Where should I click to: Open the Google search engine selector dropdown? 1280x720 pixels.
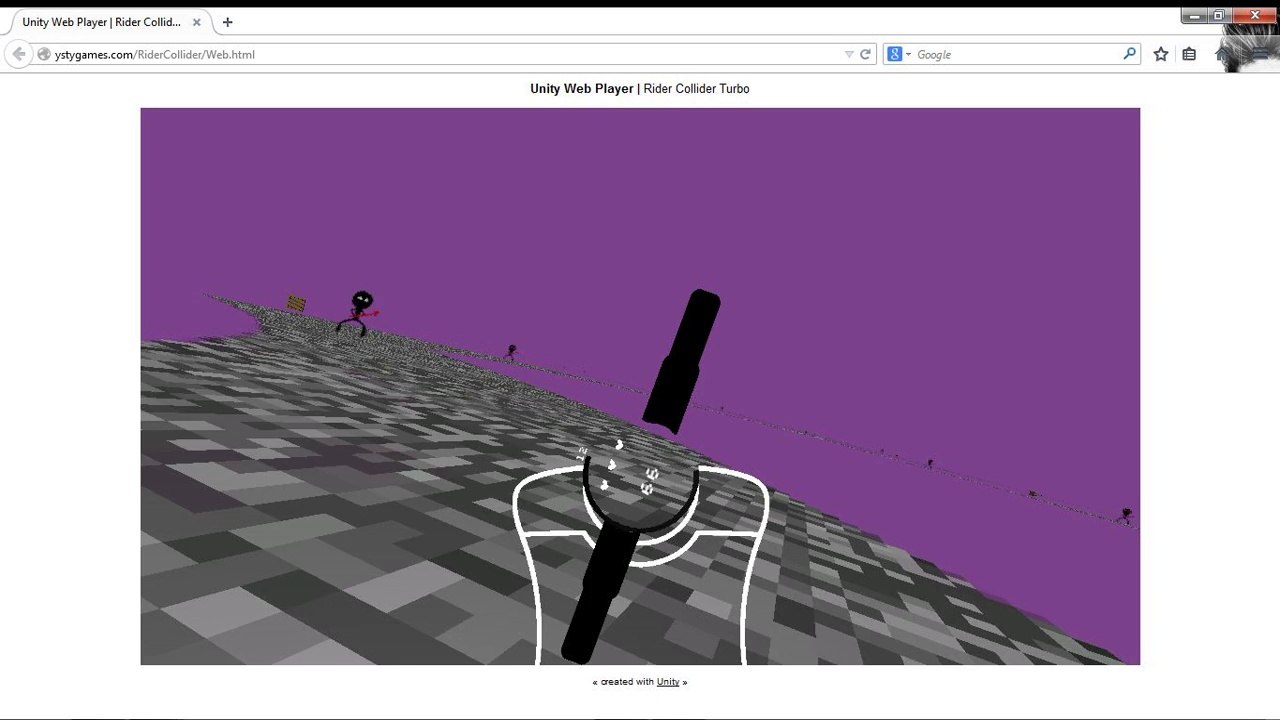(x=899, y=54)
